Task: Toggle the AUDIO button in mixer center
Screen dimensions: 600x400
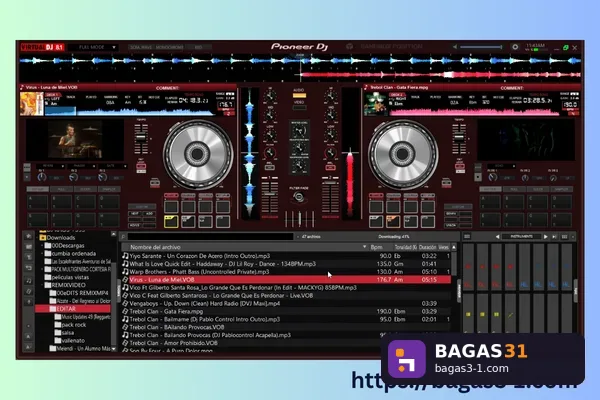Action: [299, 95]
